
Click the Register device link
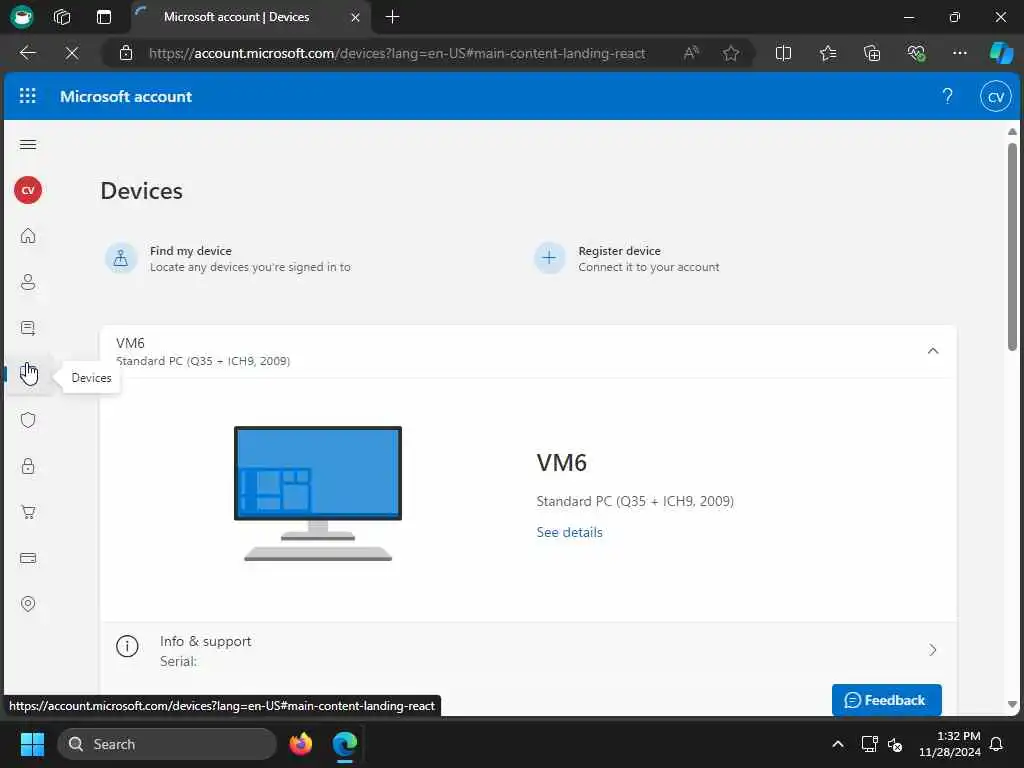(x=619, y=251)
